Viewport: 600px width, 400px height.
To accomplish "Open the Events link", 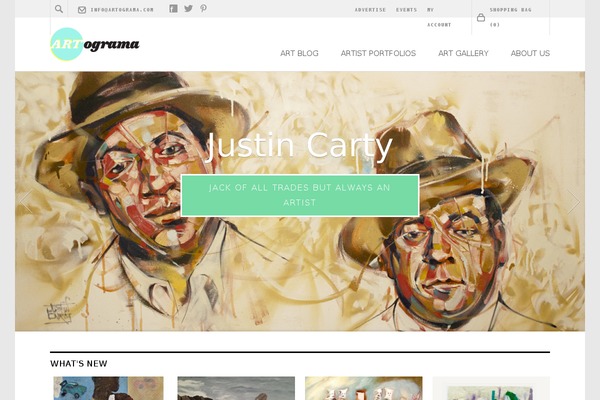I will [406, 10].
